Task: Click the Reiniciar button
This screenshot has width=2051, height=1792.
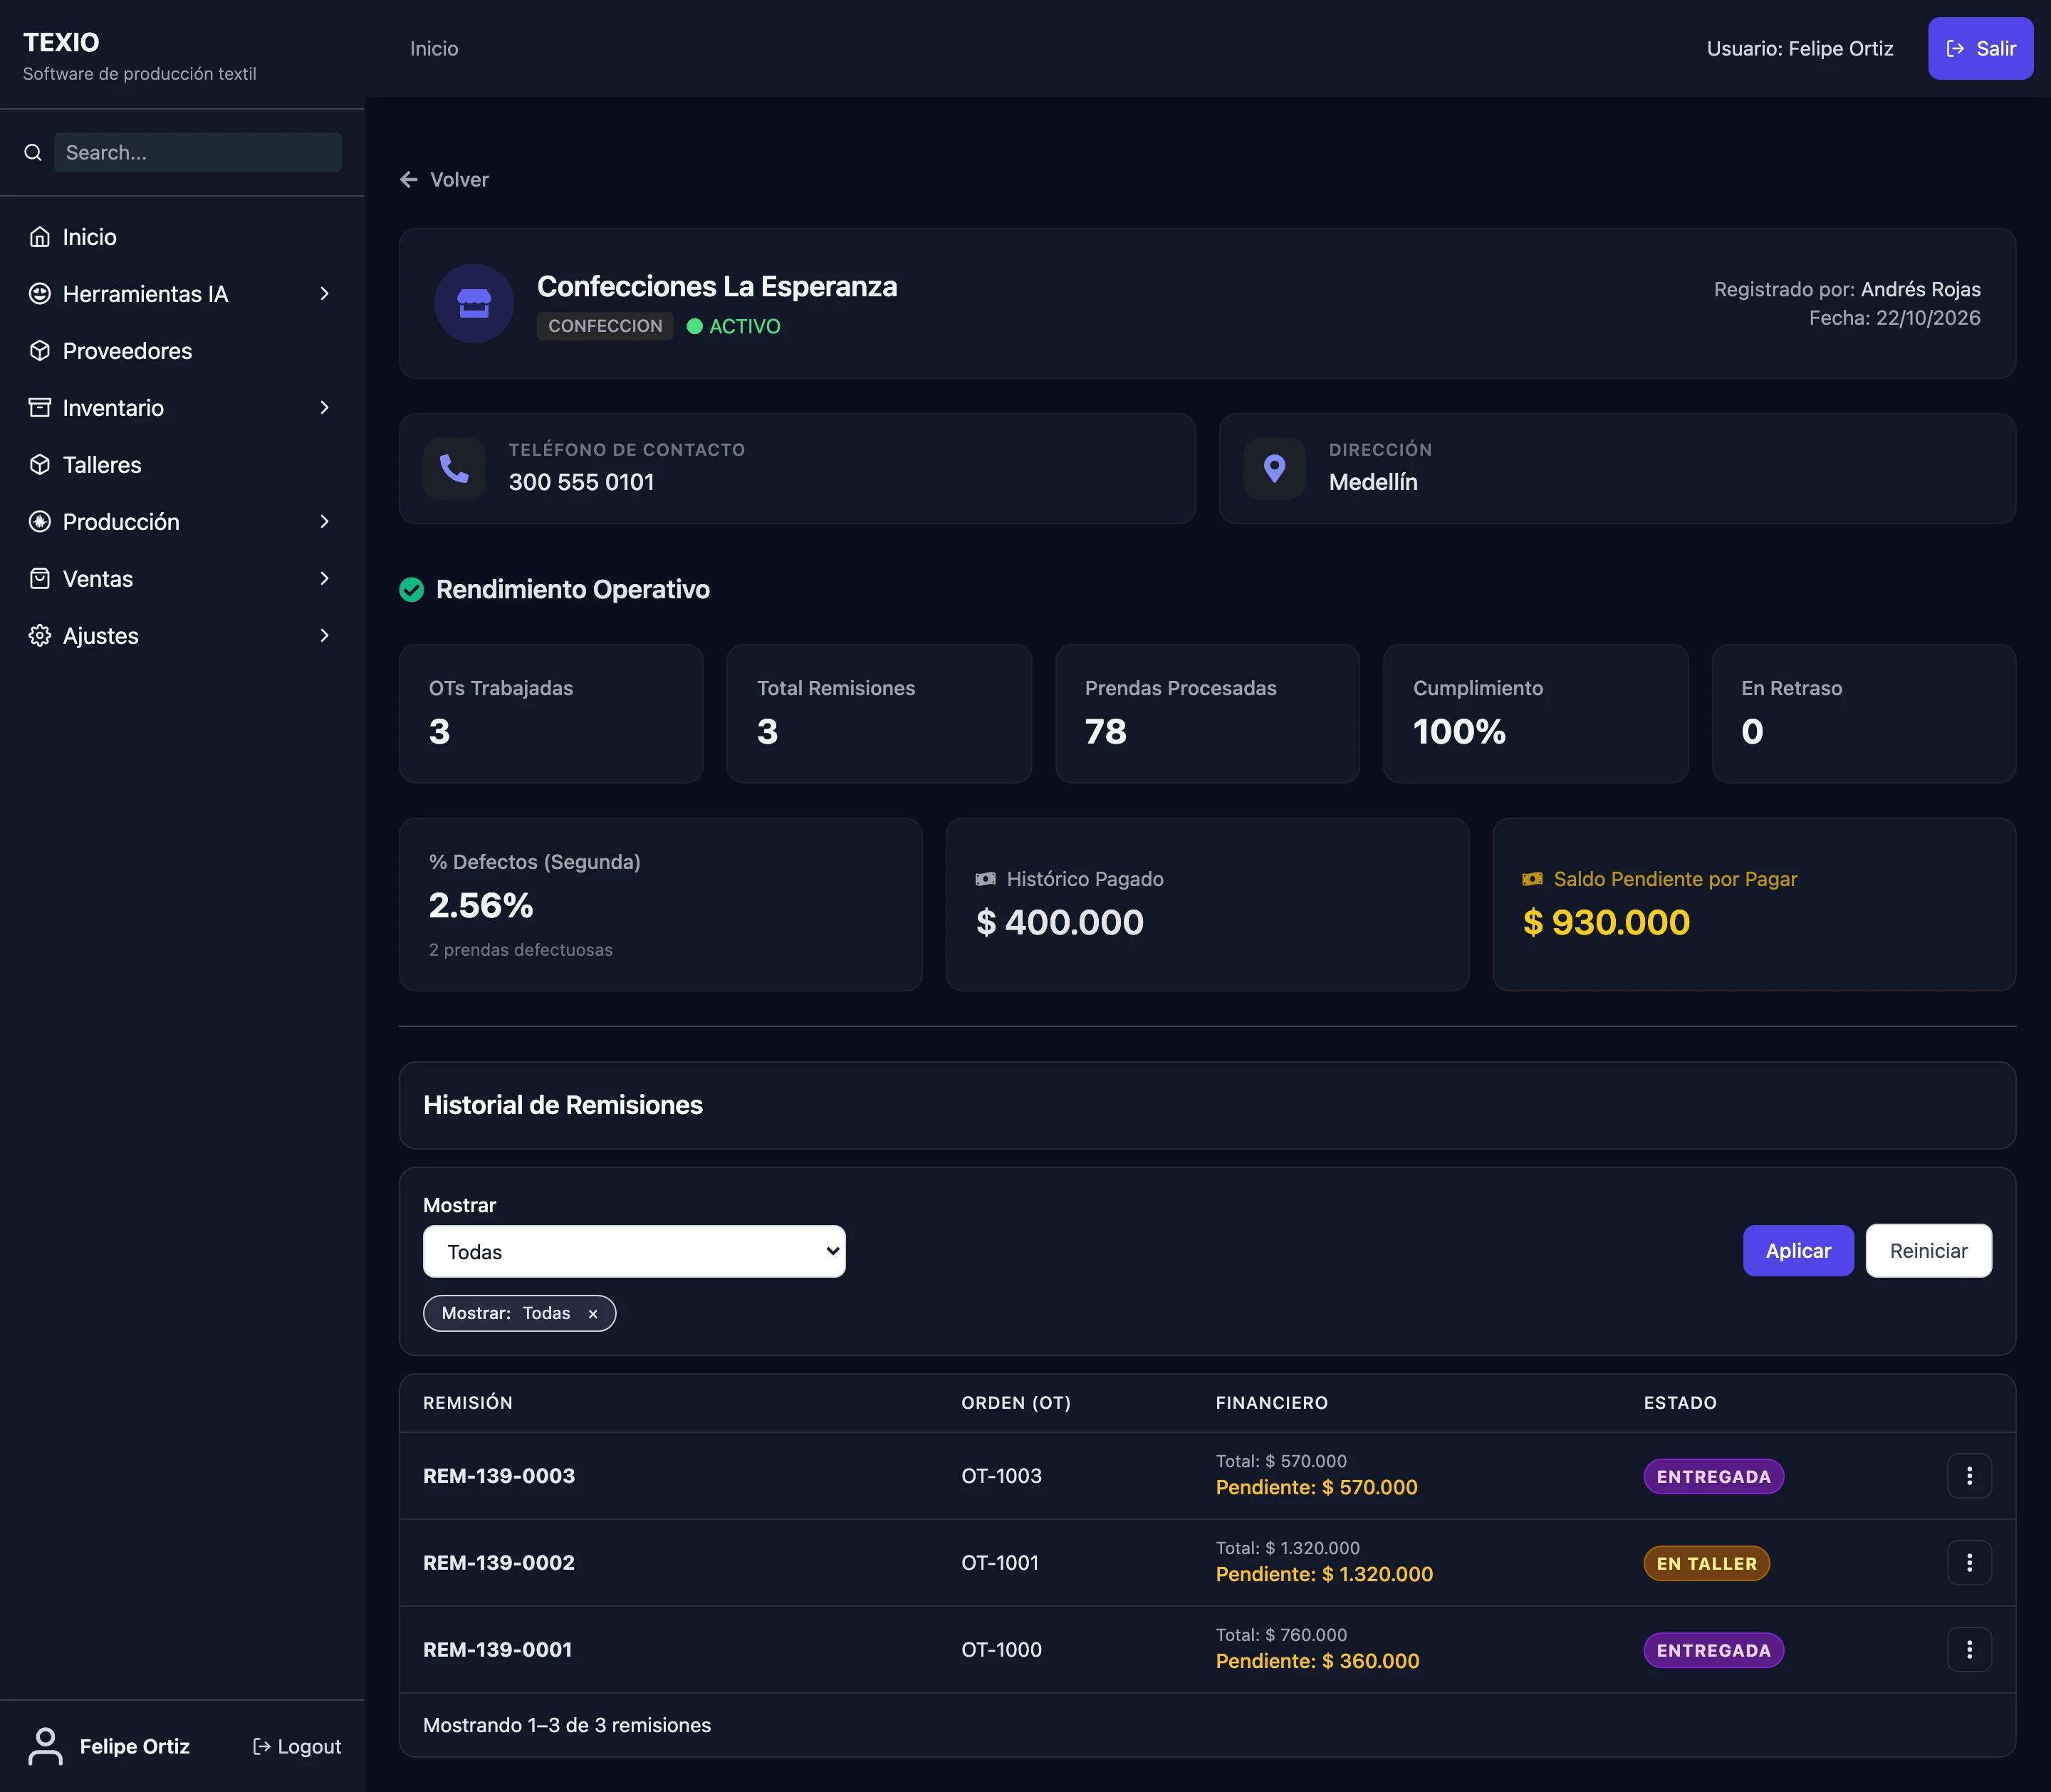Action: (x=1928, y=1251)
